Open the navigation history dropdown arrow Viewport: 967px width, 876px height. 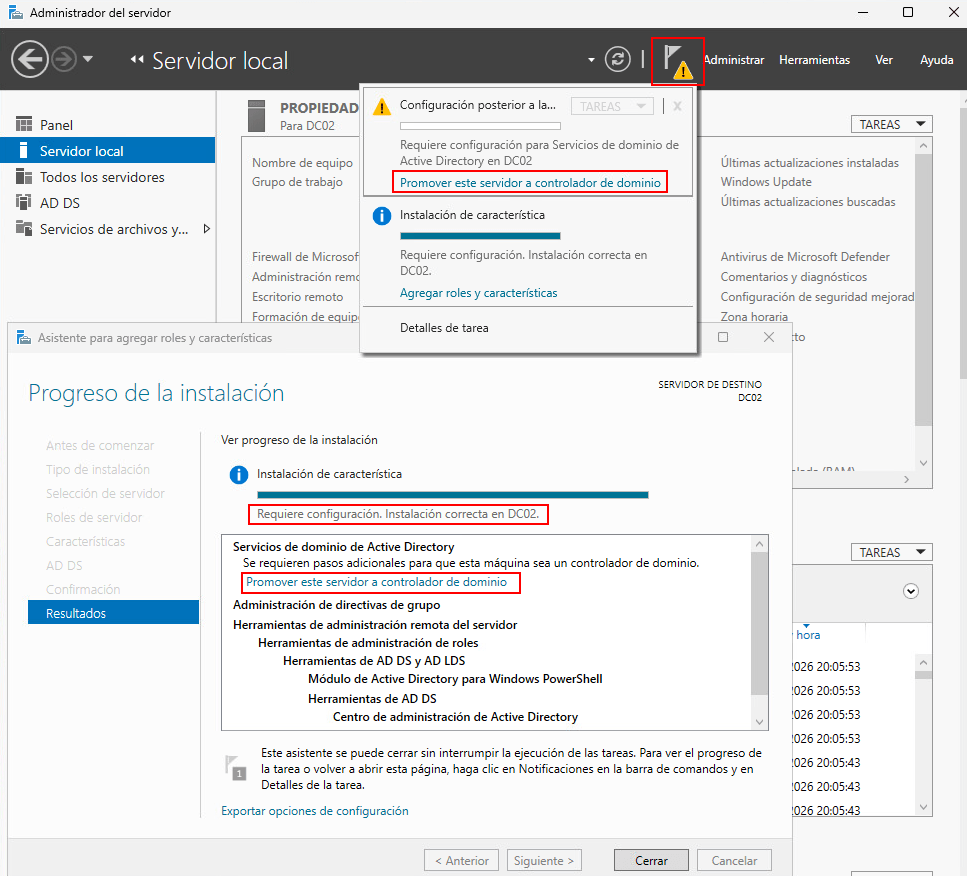coord(88,60)
